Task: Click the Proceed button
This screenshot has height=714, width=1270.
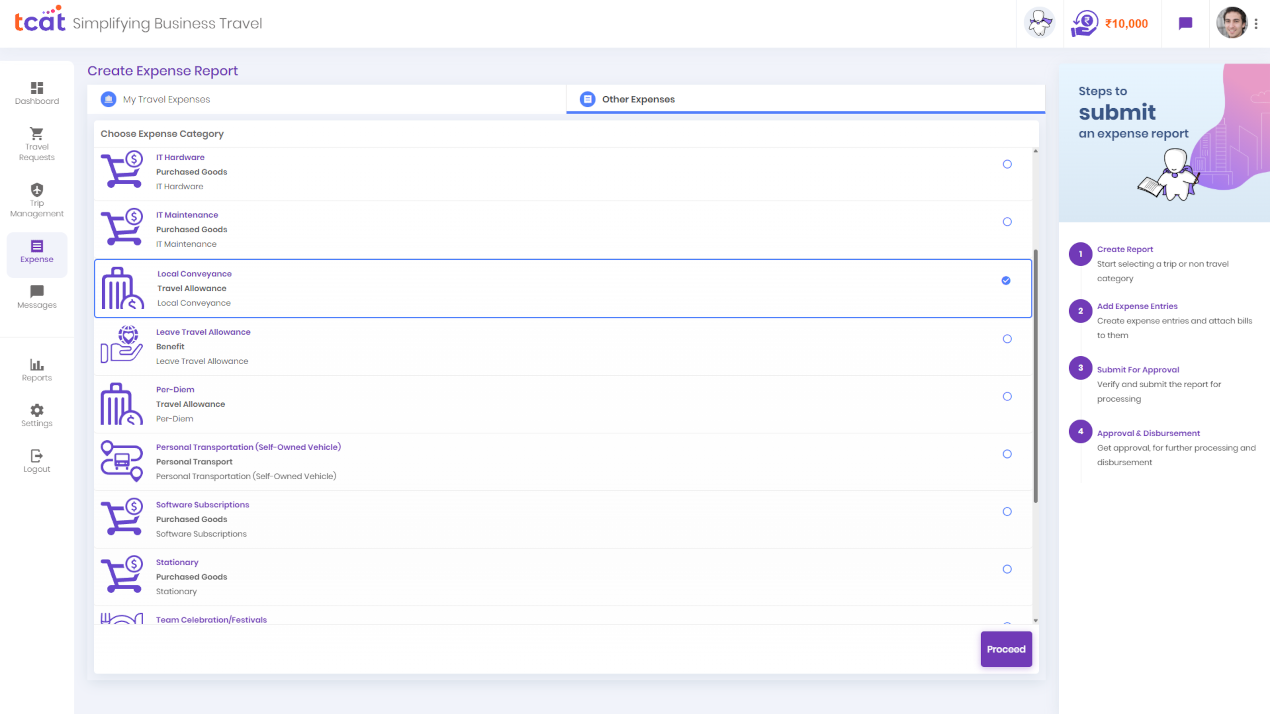Action: 1006,649
